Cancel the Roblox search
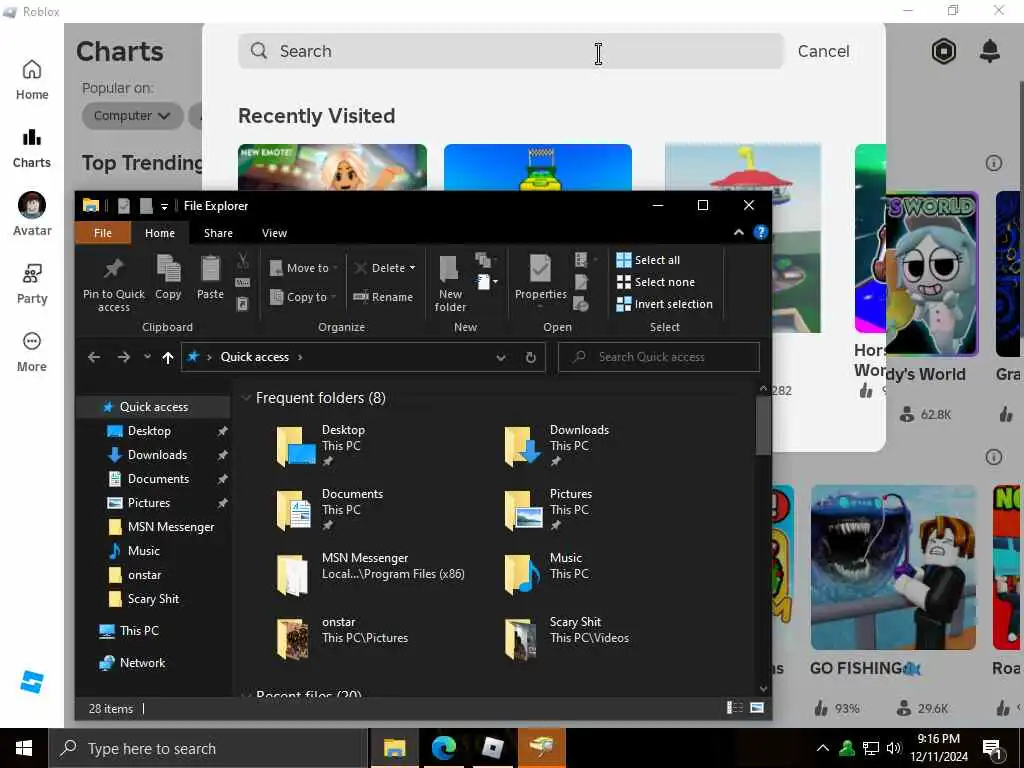Screen dimensions: 1024x768 (x=824, y=51)
